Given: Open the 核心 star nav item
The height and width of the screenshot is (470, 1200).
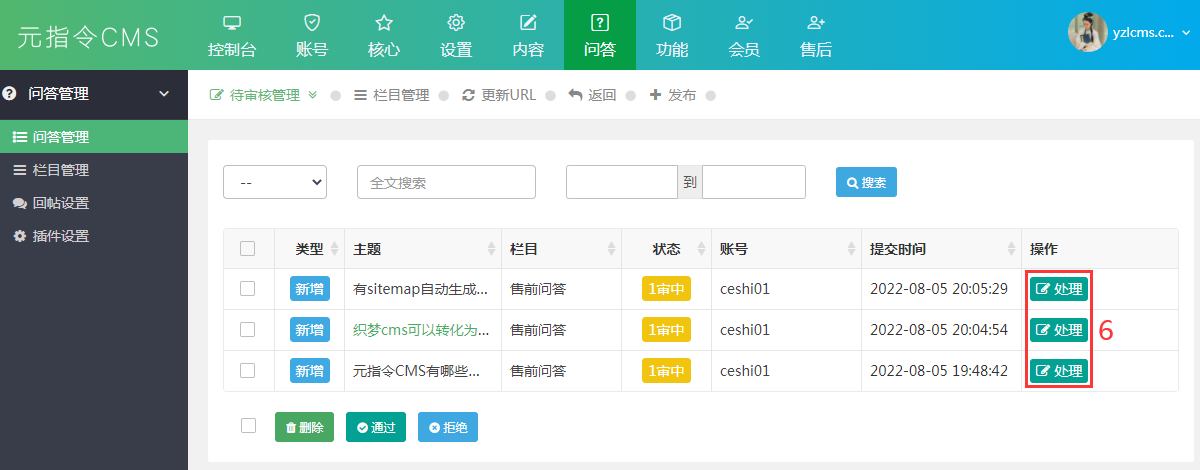Looking at the screenshot, I should (384, 35).
